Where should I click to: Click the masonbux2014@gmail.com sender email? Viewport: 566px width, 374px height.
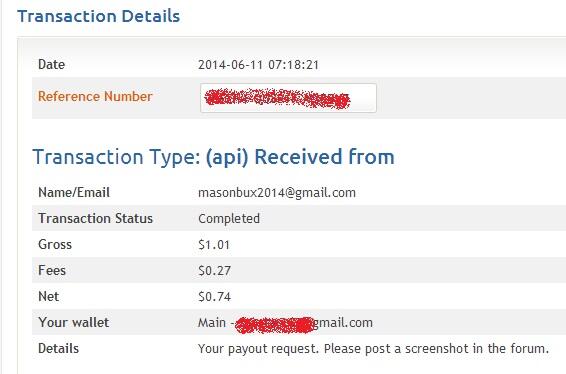click(277, 193)
